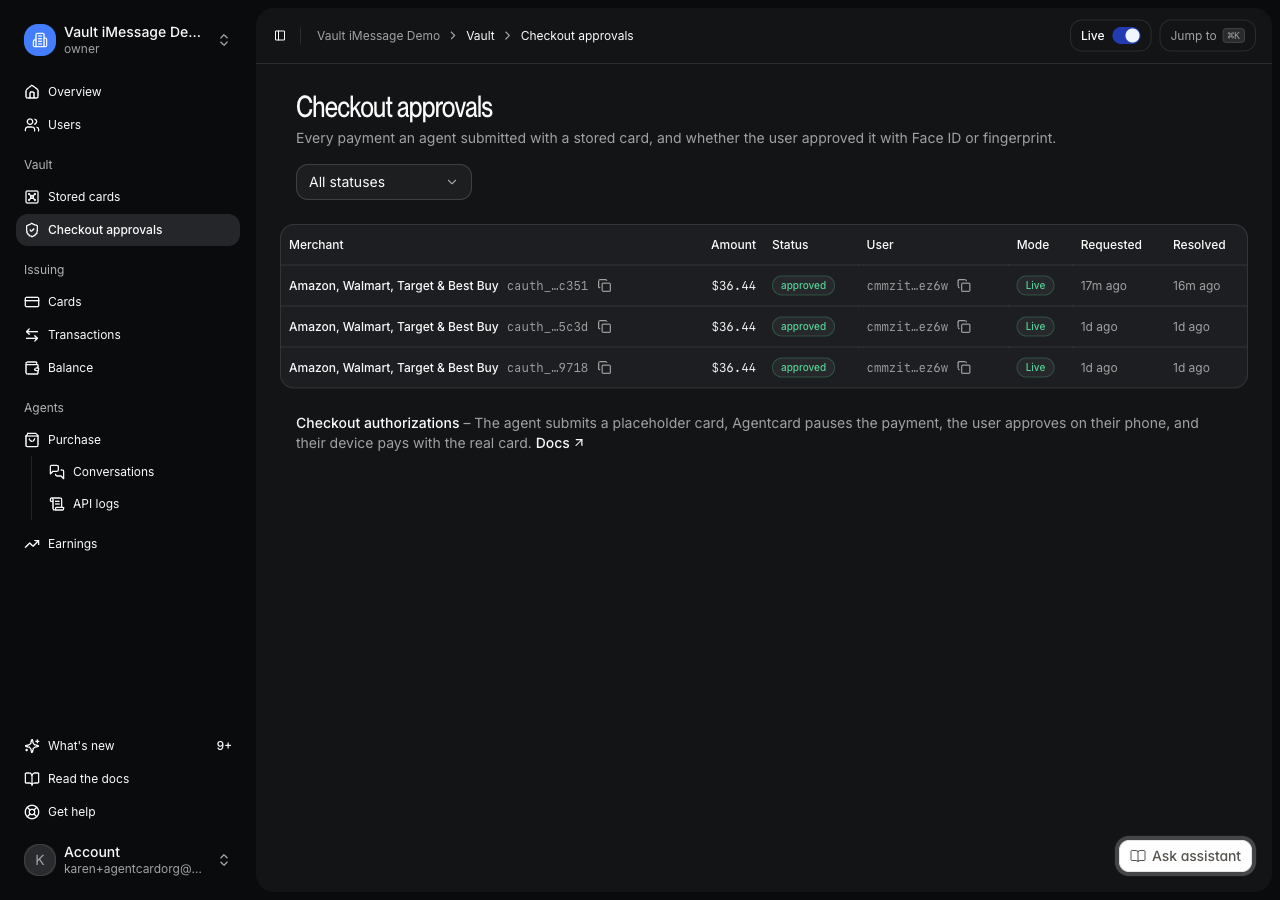Click the Requested column header
Screen dimensions: 1280x900
point(1111,245)
